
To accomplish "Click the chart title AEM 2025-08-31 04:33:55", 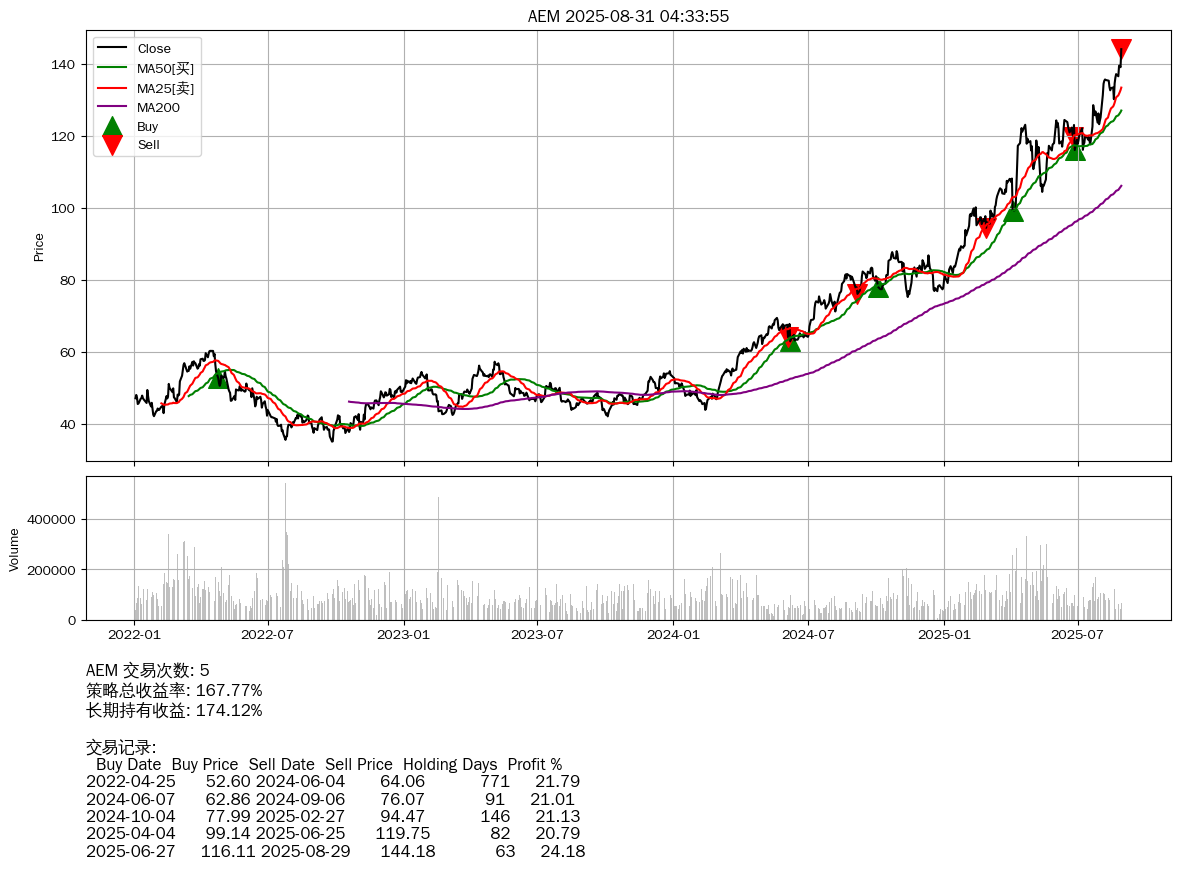I will pos(628,16).
